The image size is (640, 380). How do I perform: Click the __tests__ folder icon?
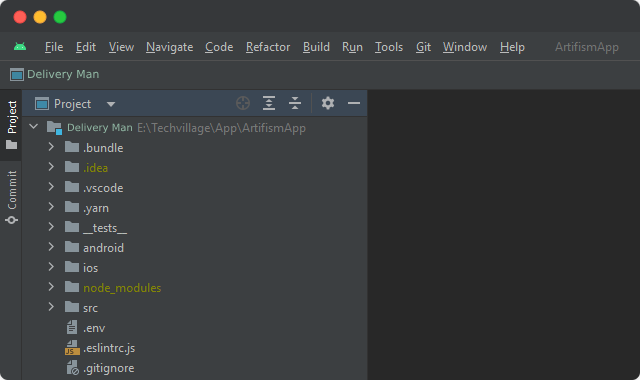(72, 227)
